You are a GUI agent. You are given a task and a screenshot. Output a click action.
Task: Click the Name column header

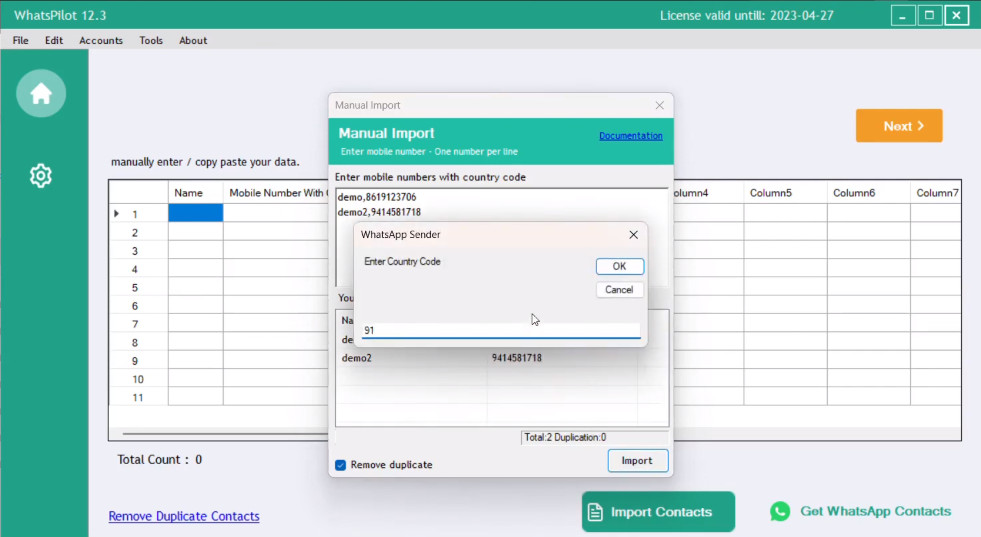[x=195, y=193]
